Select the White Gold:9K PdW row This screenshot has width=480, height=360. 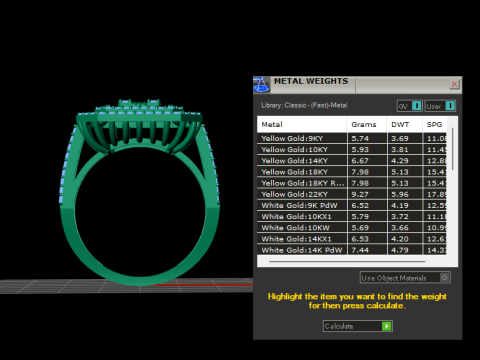pyautogui.click(x=352, y=205)
